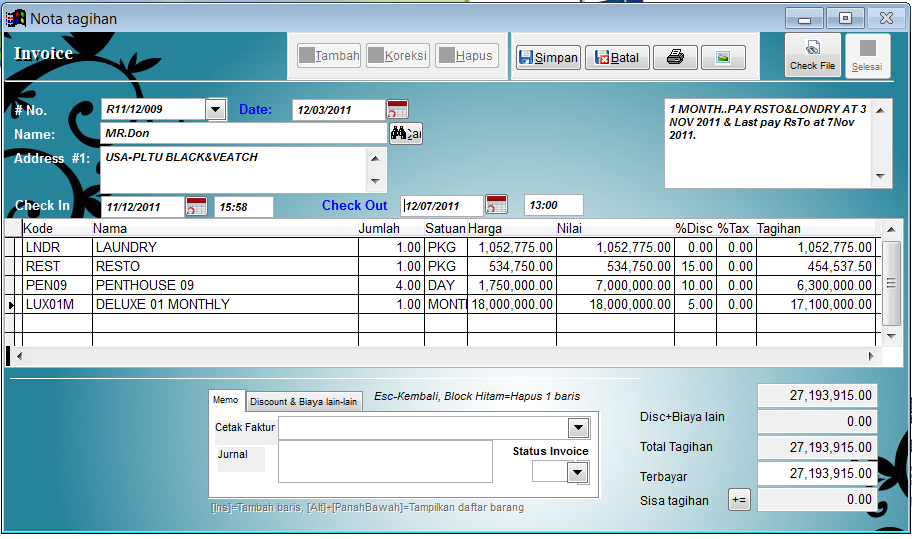Open the Cetak Faktur dropdown

577,428
